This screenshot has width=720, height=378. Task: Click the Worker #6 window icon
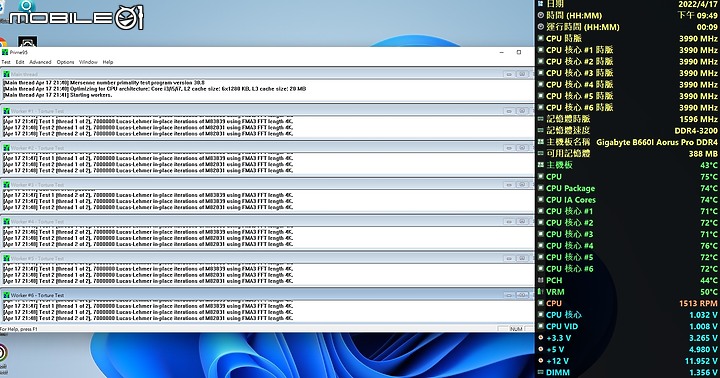pos(6,295)
